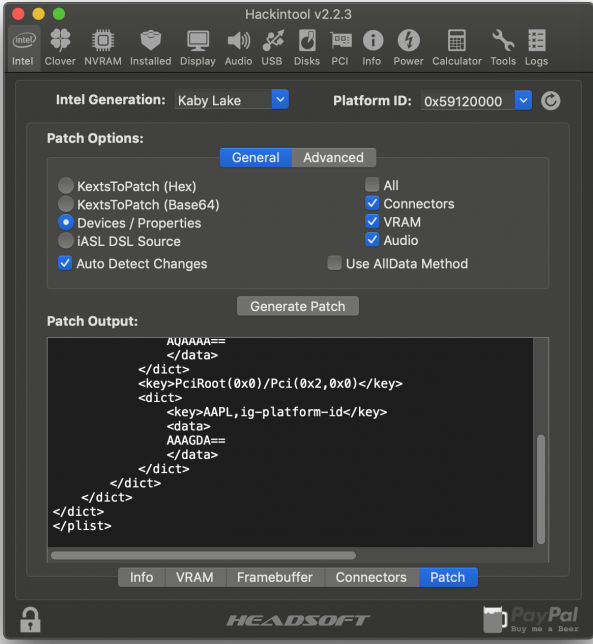Click the padlock icon
593x644 pixels.
(30, 620)
